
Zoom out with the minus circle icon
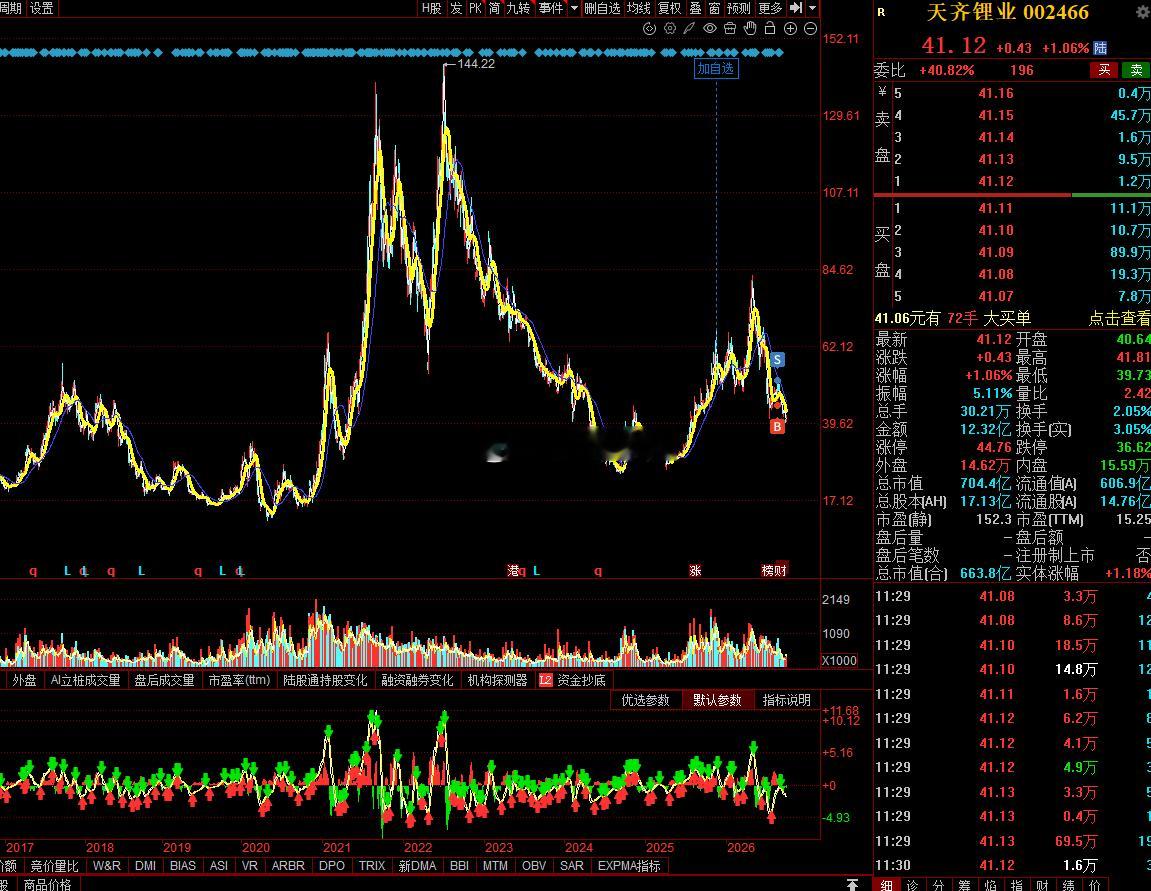pos(810,29)
